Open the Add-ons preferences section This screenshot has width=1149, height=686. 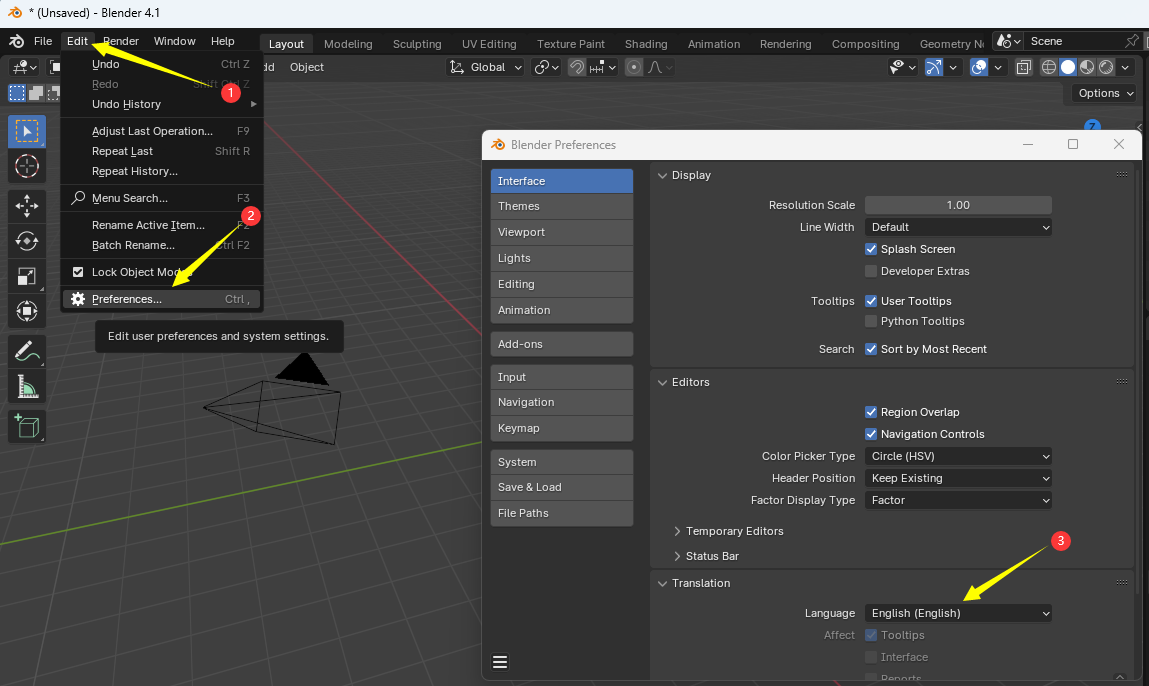561,343
